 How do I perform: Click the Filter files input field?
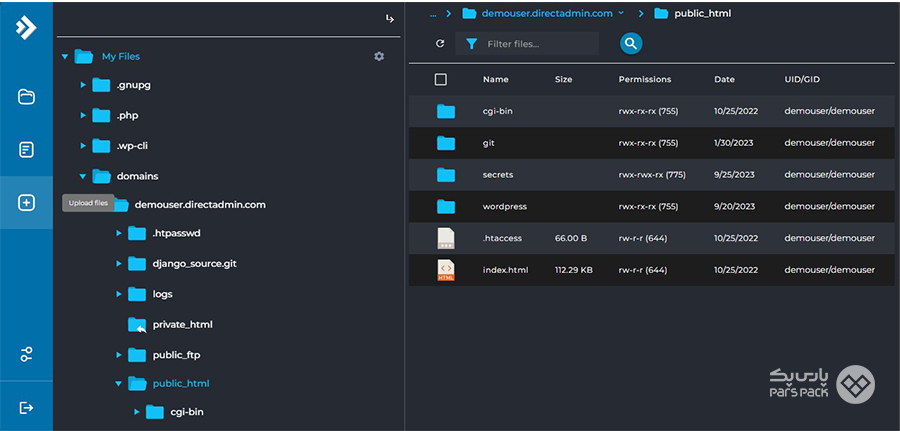(527, 44)
